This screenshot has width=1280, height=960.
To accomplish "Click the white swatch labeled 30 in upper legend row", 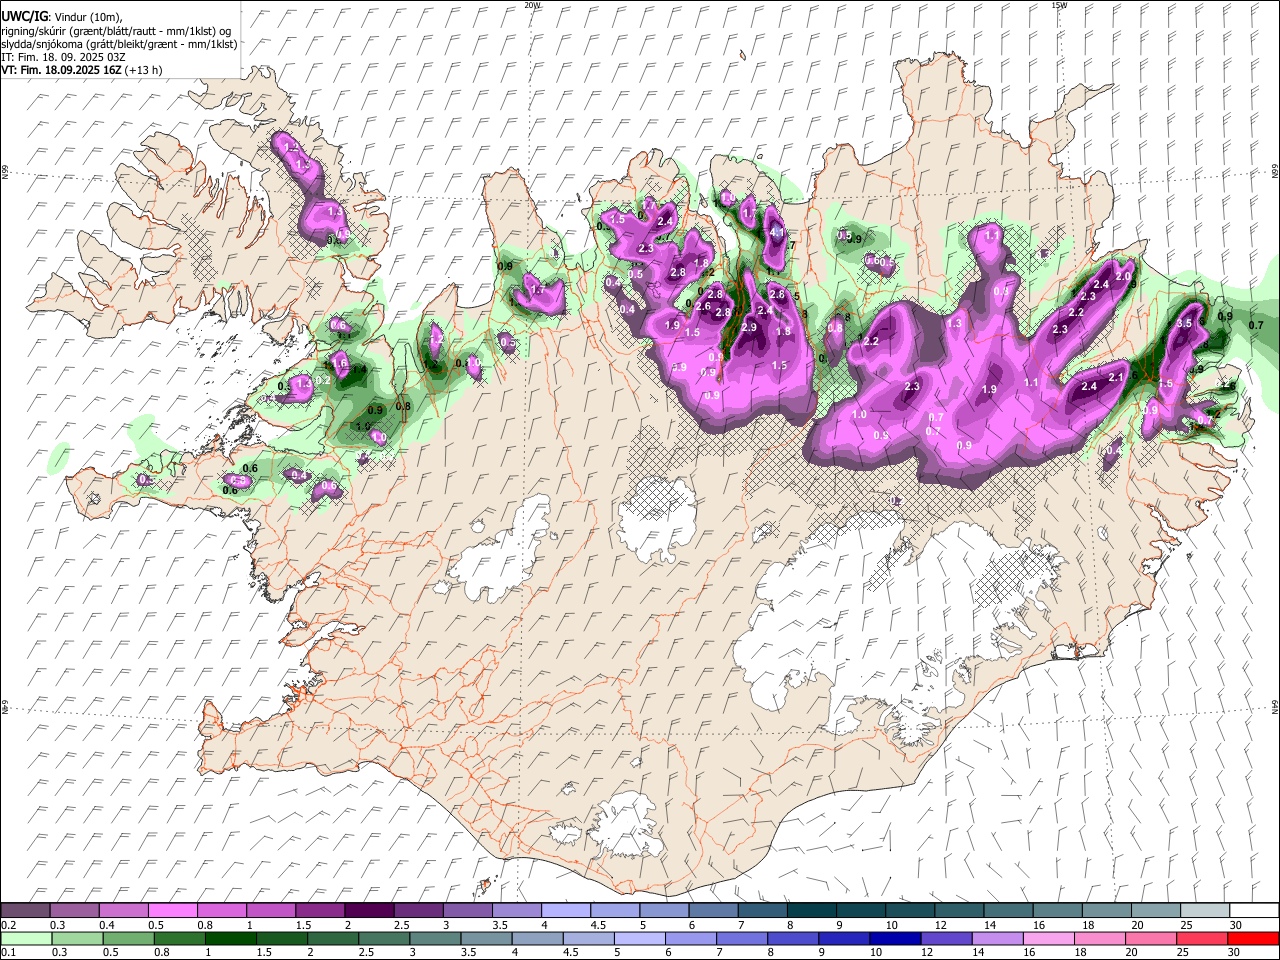I will (1254, 911).
